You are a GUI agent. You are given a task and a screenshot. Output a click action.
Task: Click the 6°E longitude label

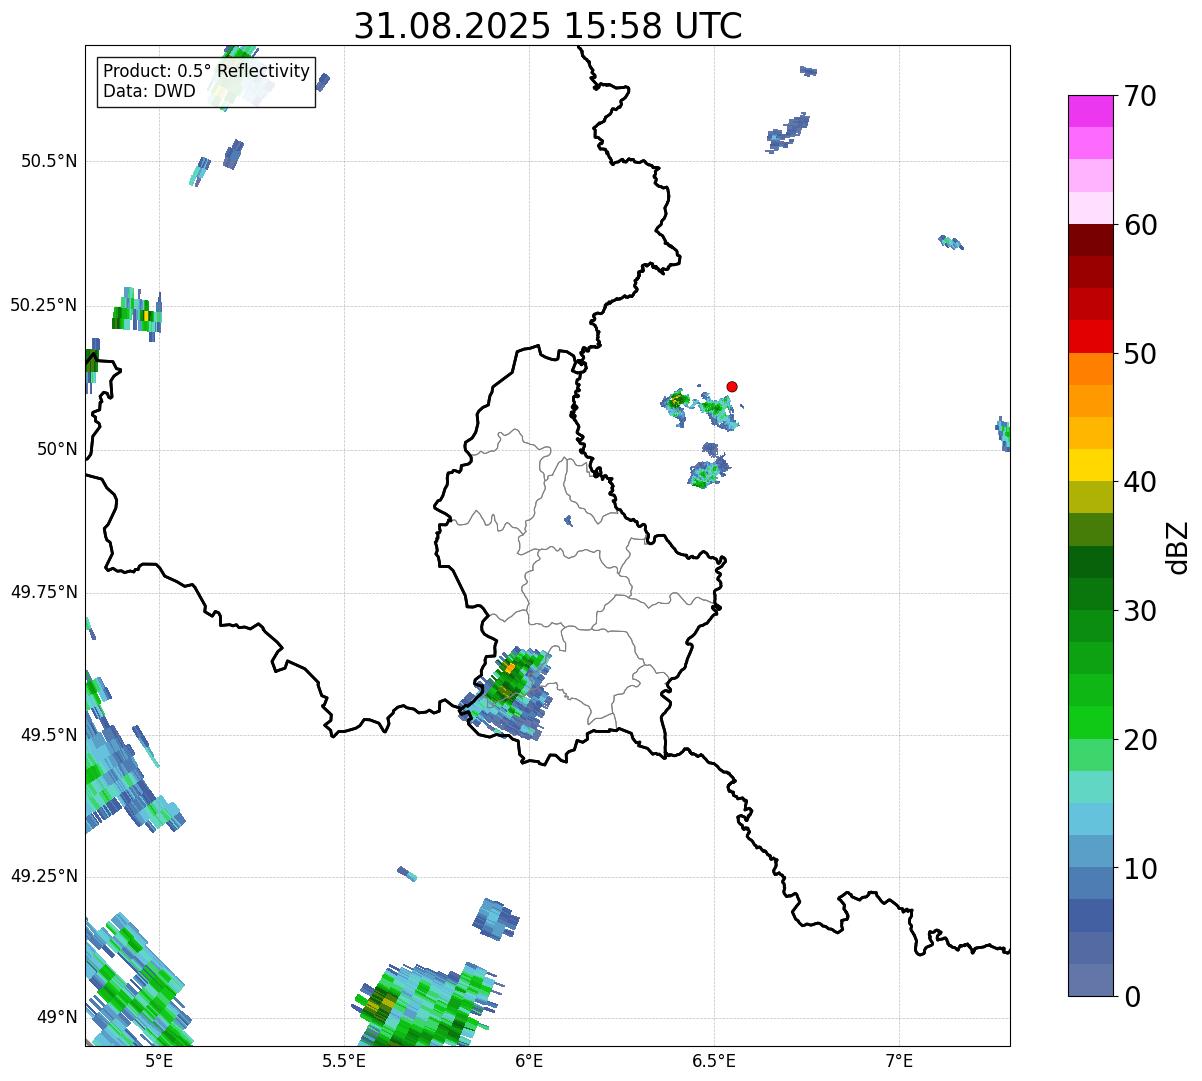click(529, 1061)
